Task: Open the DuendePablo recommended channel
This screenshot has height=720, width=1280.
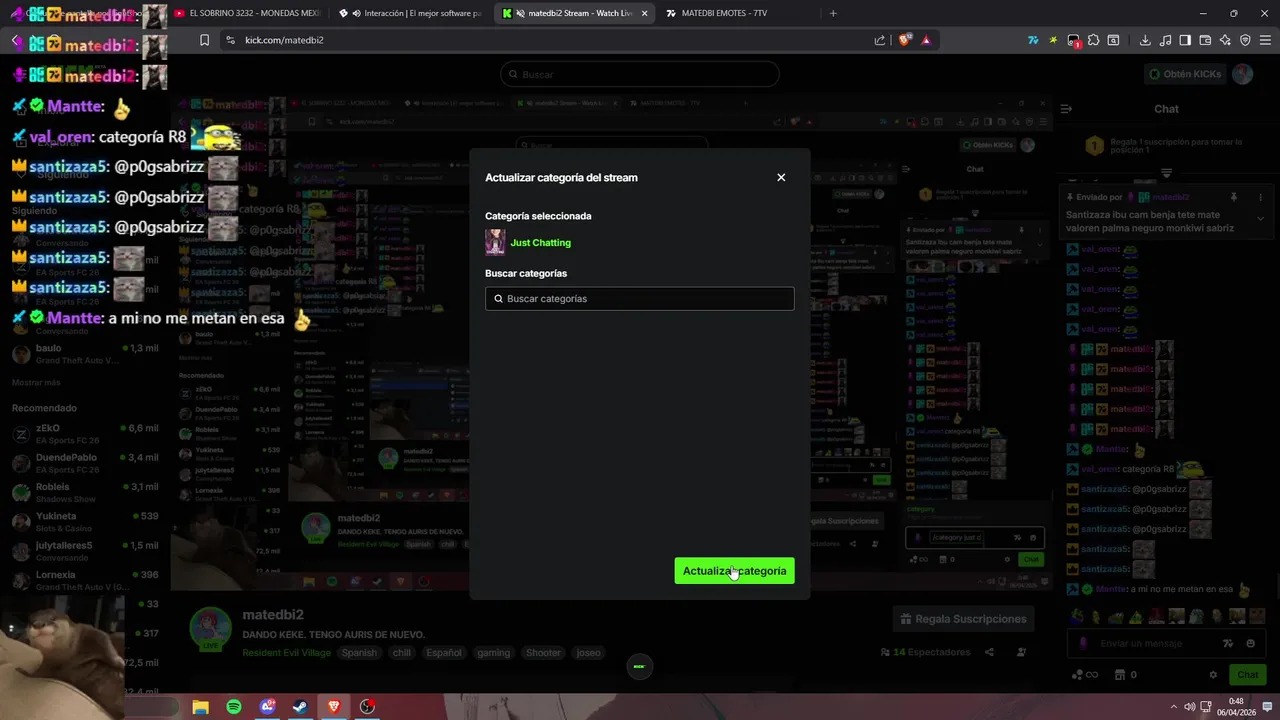Action: point(84,463)
